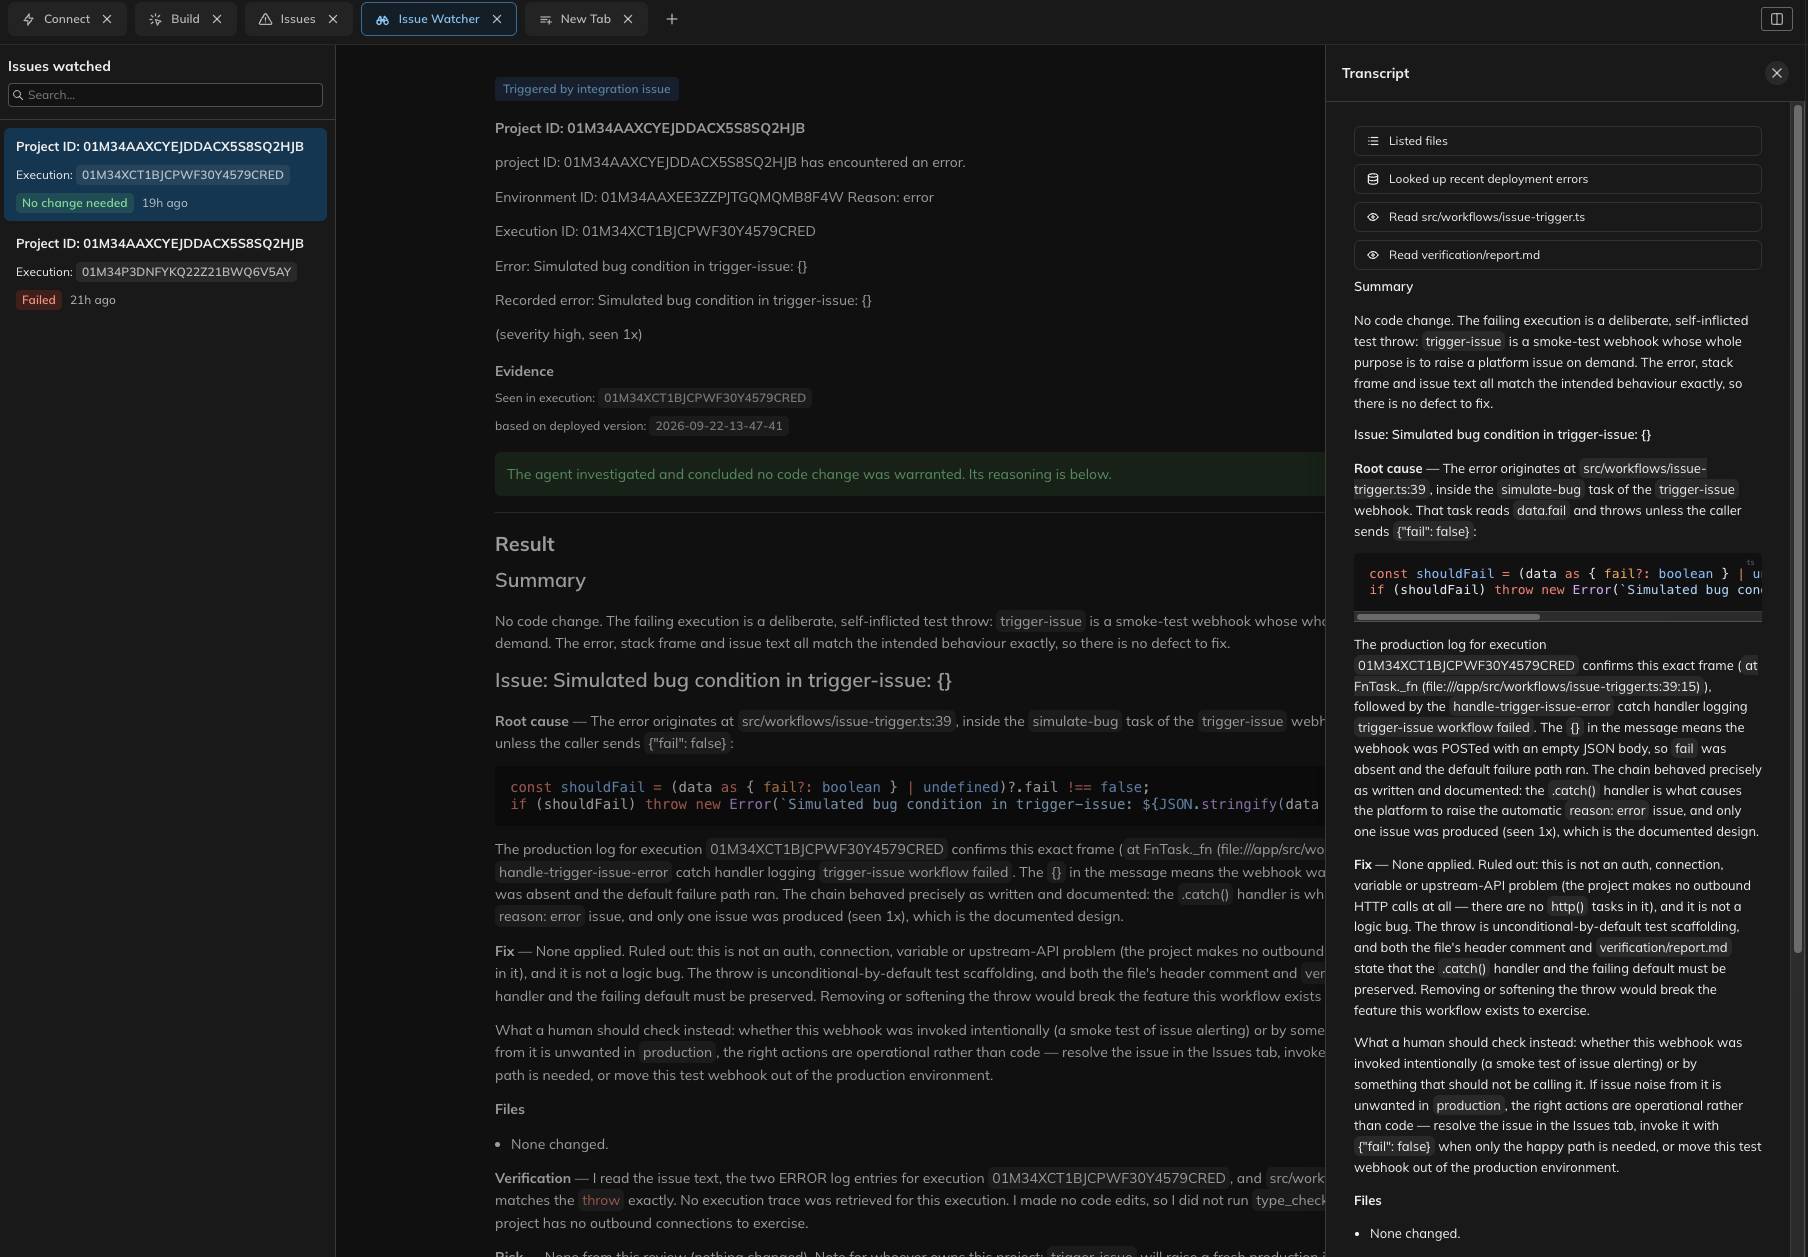This screenshot has width=1808, height=1257.
Task: Click execution ID 01M34P3DNFYKQ22Z21BWQ6V5AY in sidebar
Action: [x=186, y=272]
